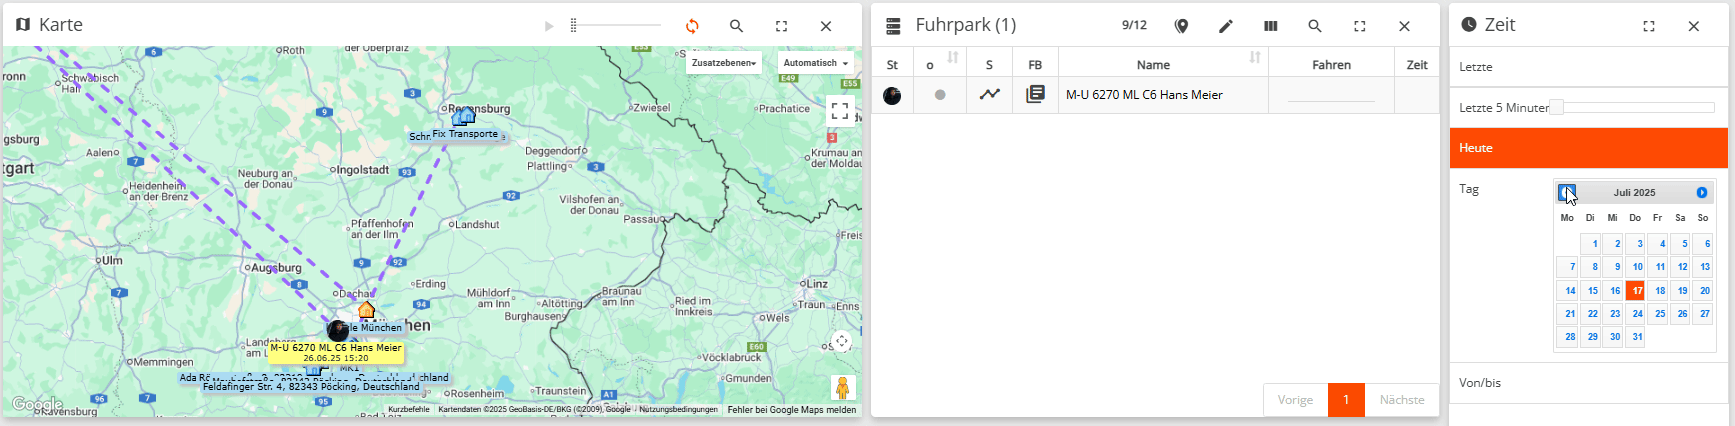Open search in the Fuhrpark panel
This screenshot has width=1735, height=426.
(1315, 26)
